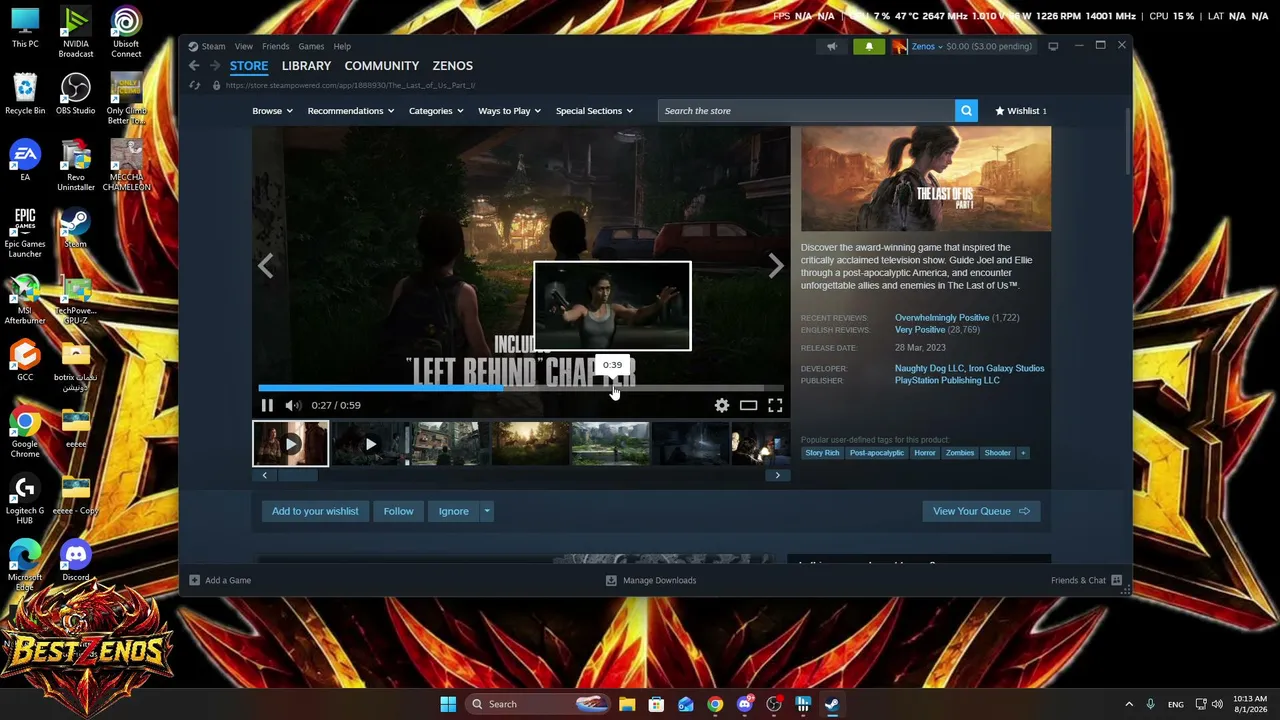1280x720 pixels.
Task: Open video settings gear
Action: 722,405
